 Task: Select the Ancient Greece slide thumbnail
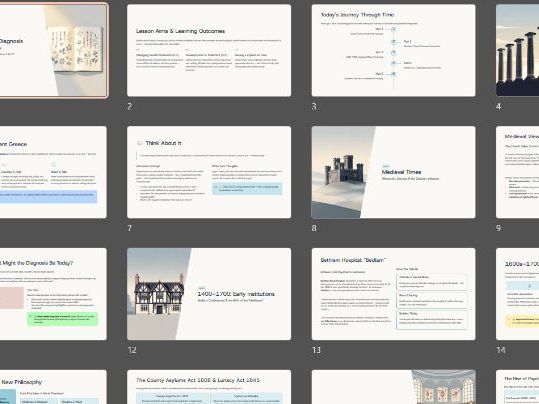pos(53,172)
